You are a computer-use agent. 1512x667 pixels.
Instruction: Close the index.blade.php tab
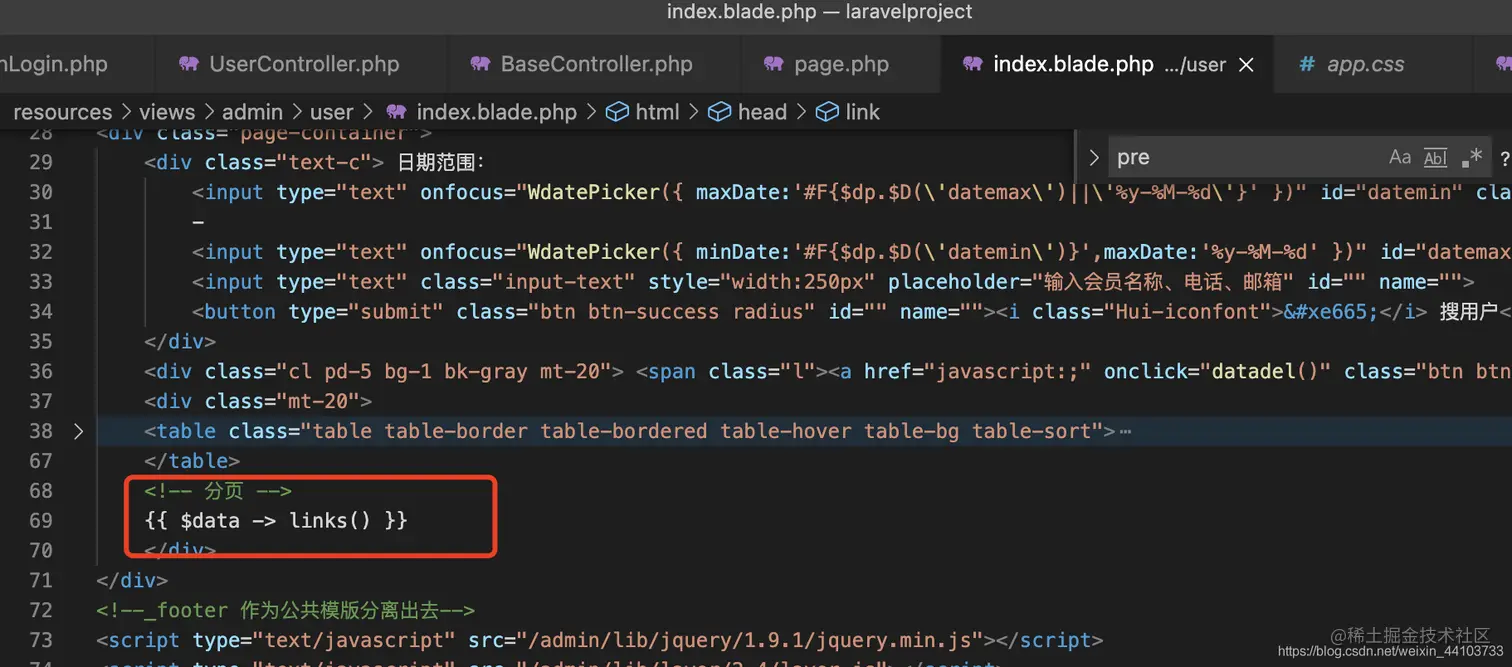coord(1246,65)
